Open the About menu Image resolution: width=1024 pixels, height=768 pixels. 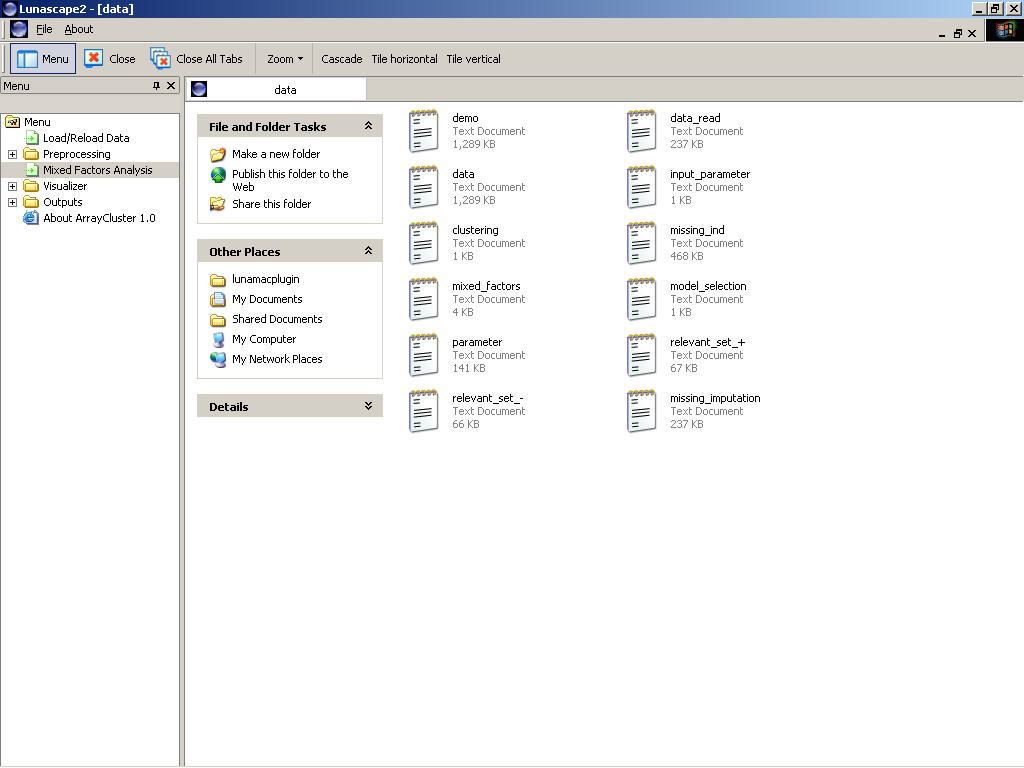click(x=78, y=29)
